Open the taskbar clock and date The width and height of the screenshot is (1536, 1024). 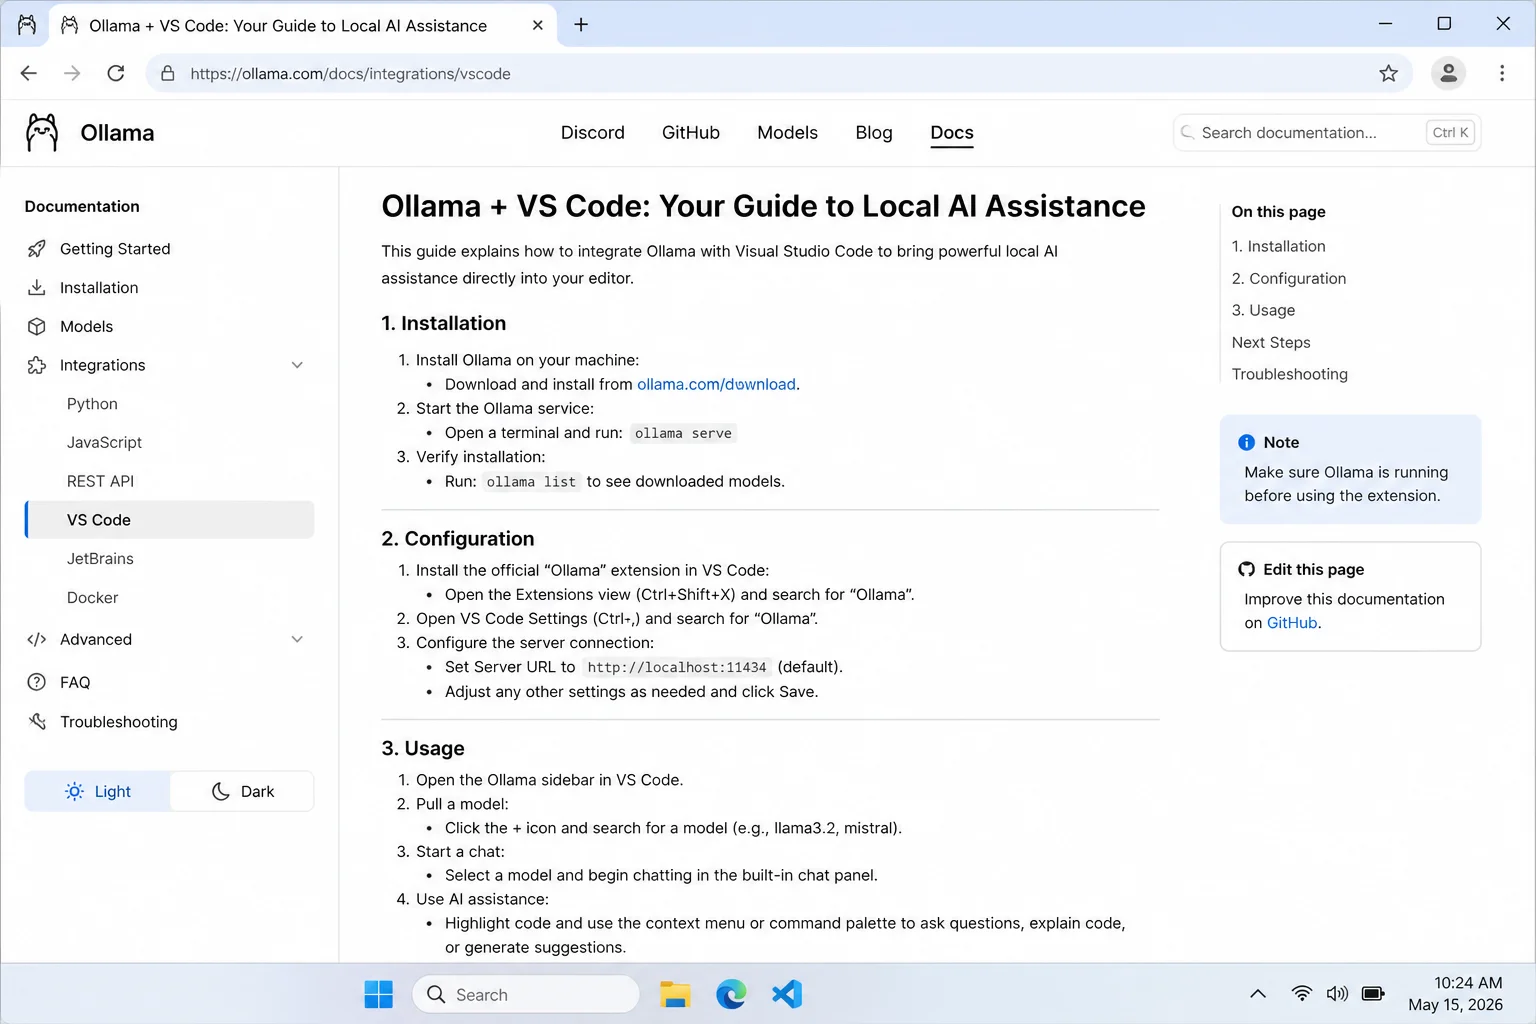[1455, 994]
